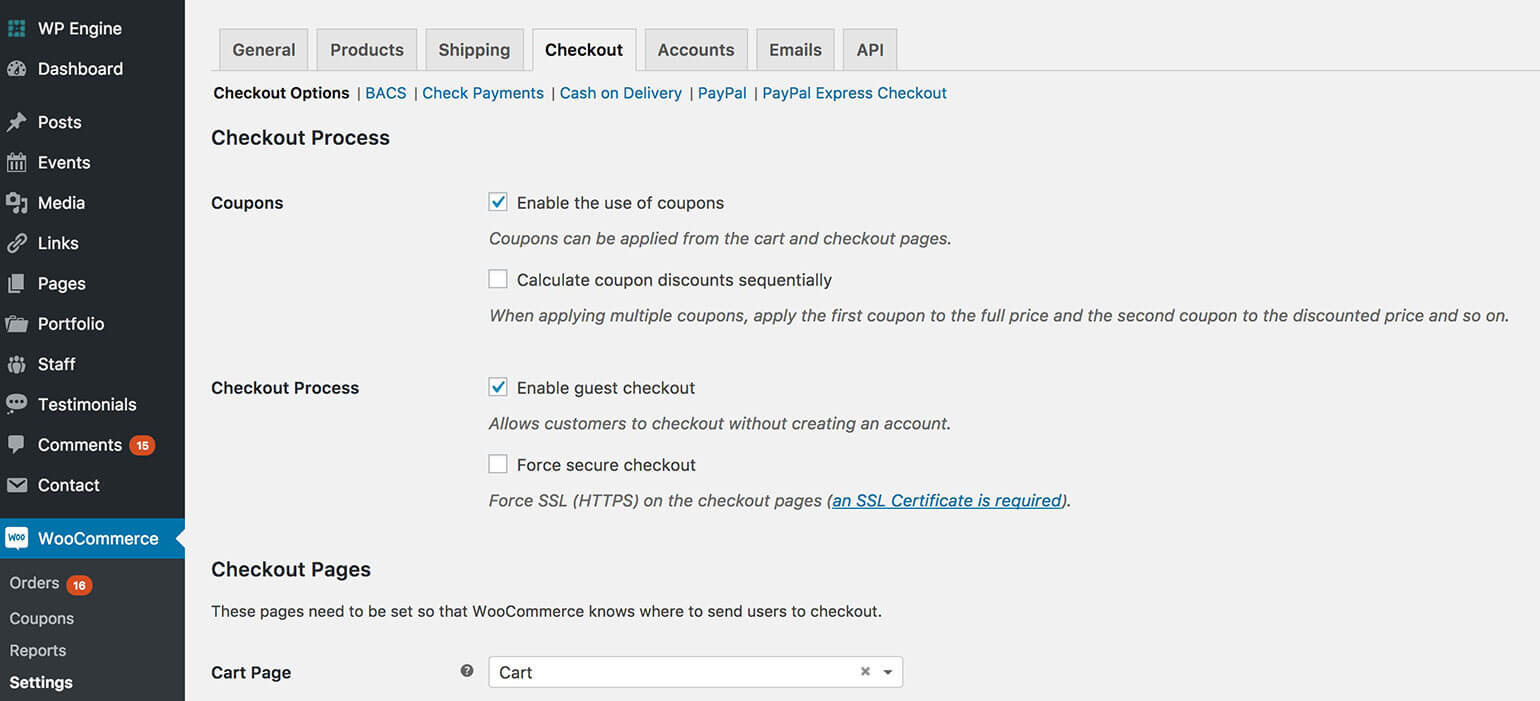This screenshot has height=701, width=1540.
Task: Click the Cart Page help icon
Action: [466, 671]
